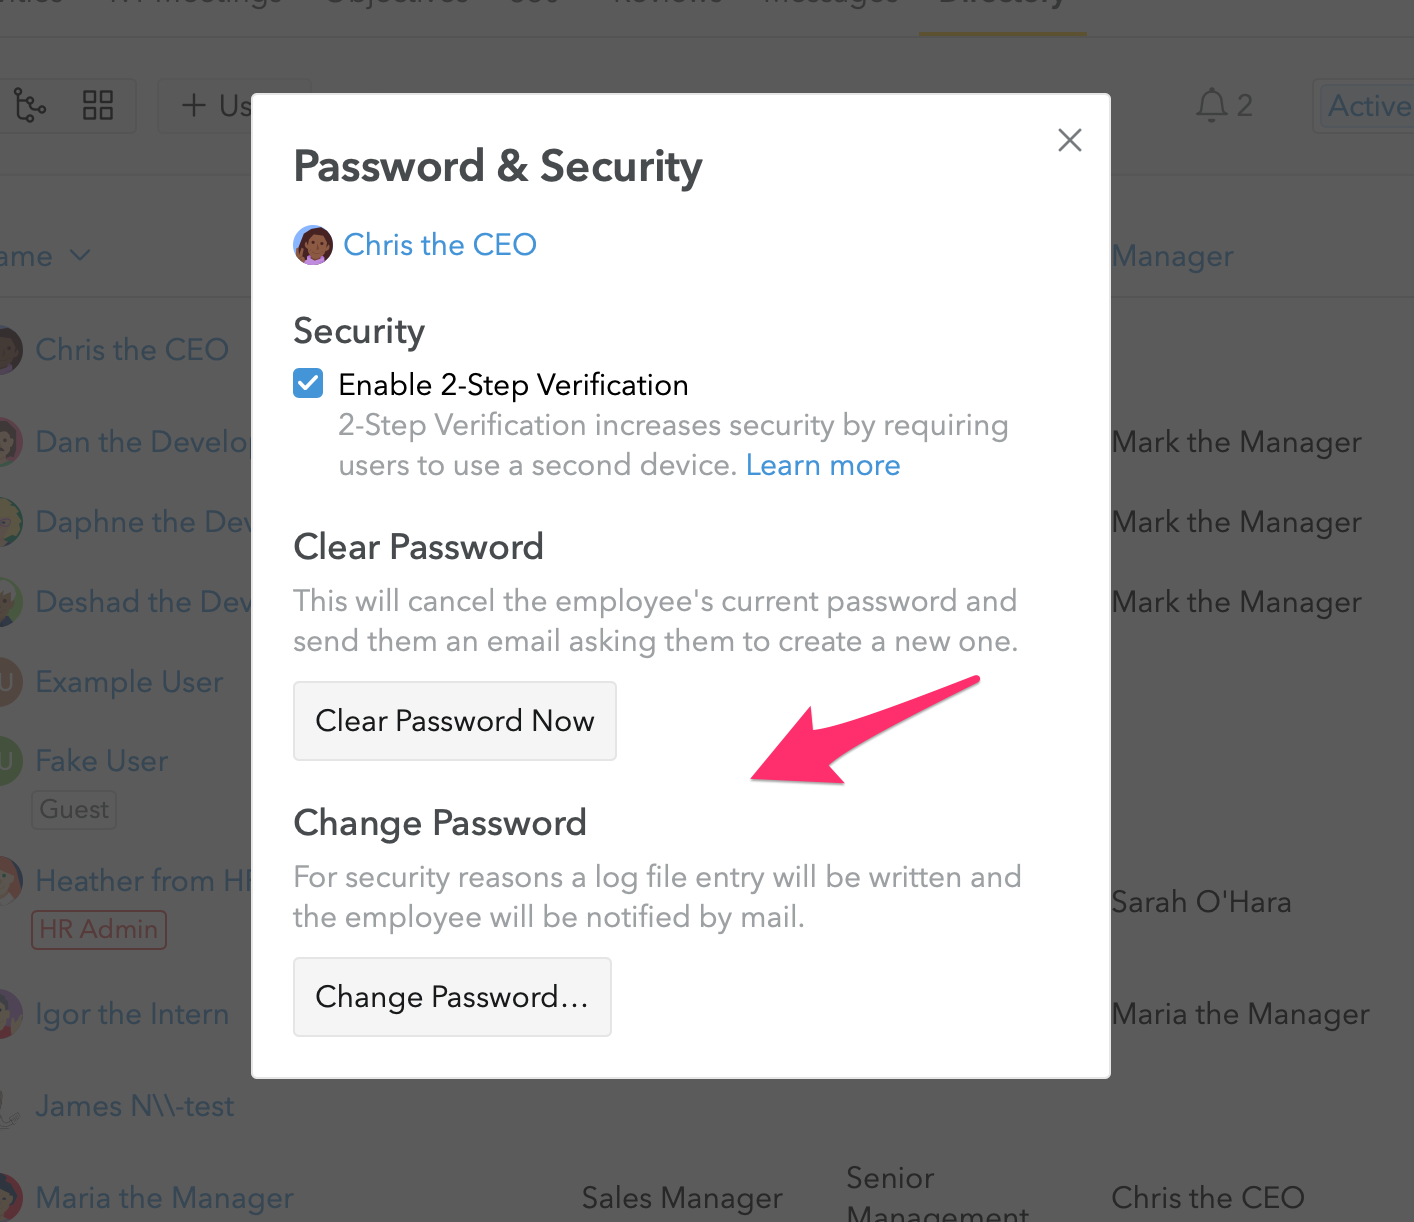This screenshot has height=1222, width=1414.
Task: Open the notifications bell
Action: click(x=1211, y=104)
